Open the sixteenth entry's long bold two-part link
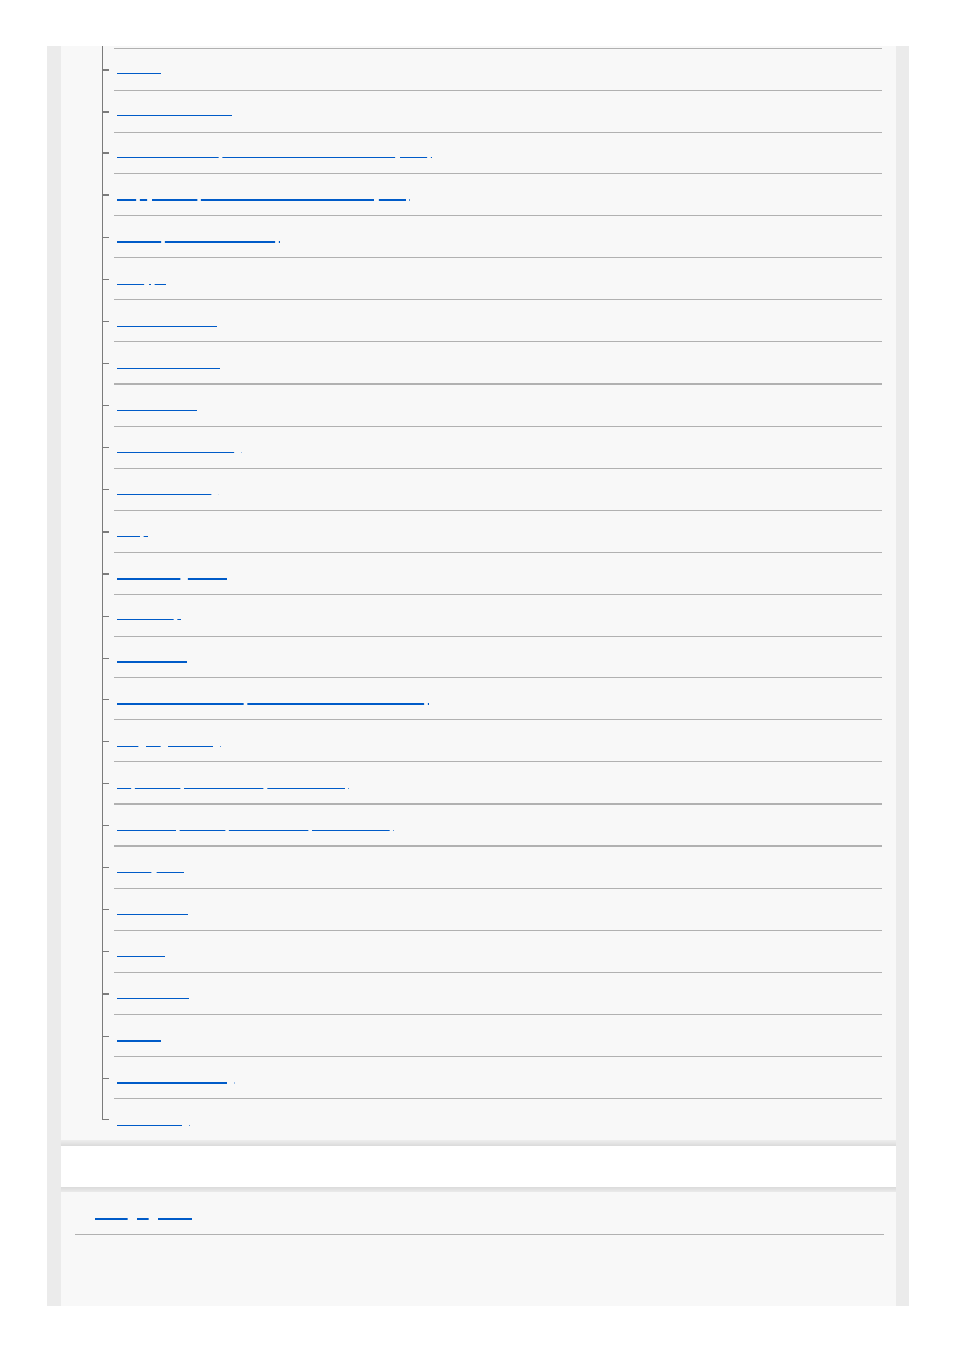The width and height of the screenshot is (954, 1350). pyautogui.click(x=272, y=702)
